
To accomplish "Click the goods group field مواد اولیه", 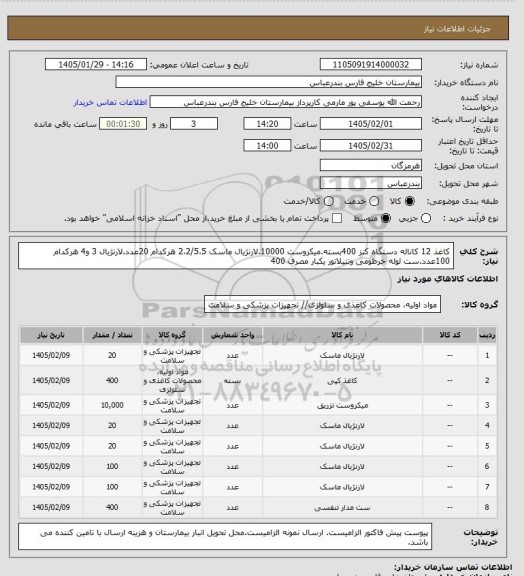I will click(x=322, y=305).
